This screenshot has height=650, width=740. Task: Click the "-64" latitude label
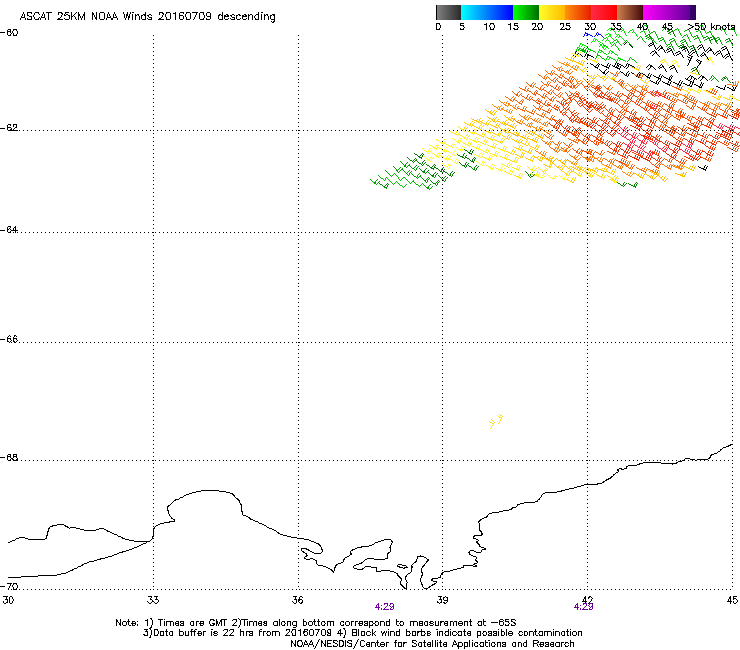[9, 230]
